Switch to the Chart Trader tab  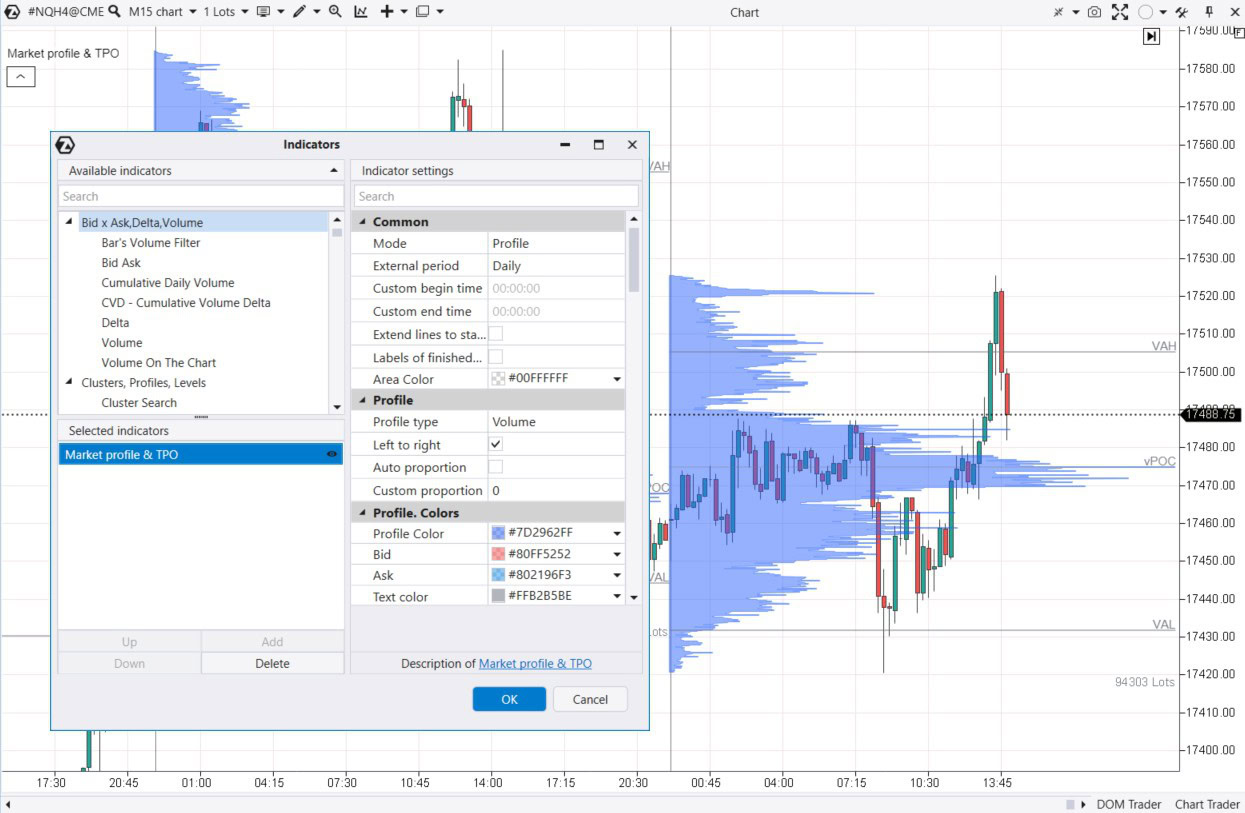tap(1206, 804)
